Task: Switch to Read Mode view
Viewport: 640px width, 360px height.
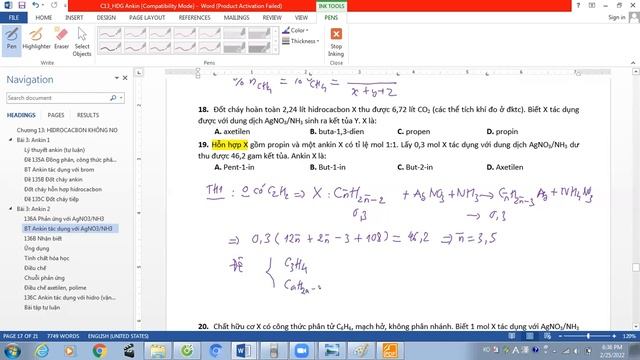Action: pos(511,336)
